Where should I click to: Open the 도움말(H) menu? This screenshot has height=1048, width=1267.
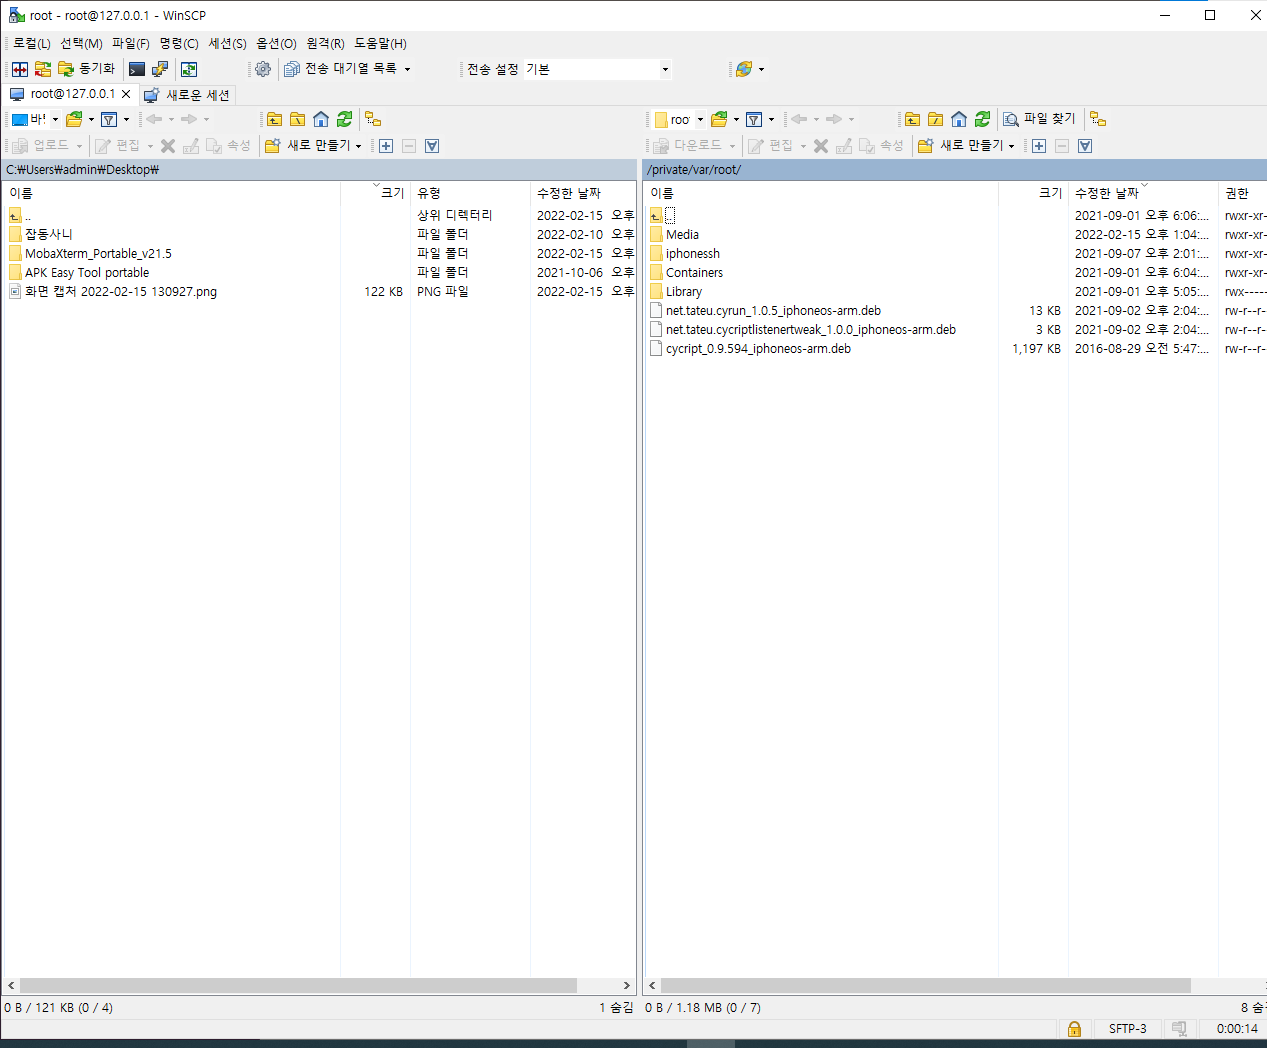(380, 43)
